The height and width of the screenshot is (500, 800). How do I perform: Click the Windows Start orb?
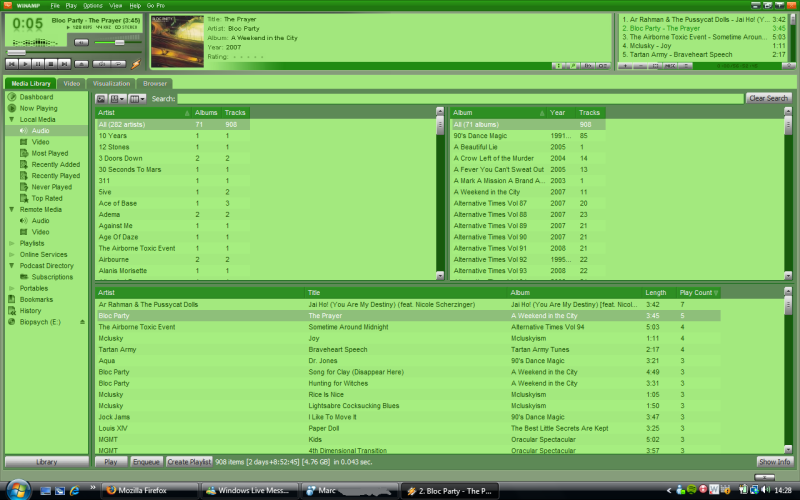[18, 490]
